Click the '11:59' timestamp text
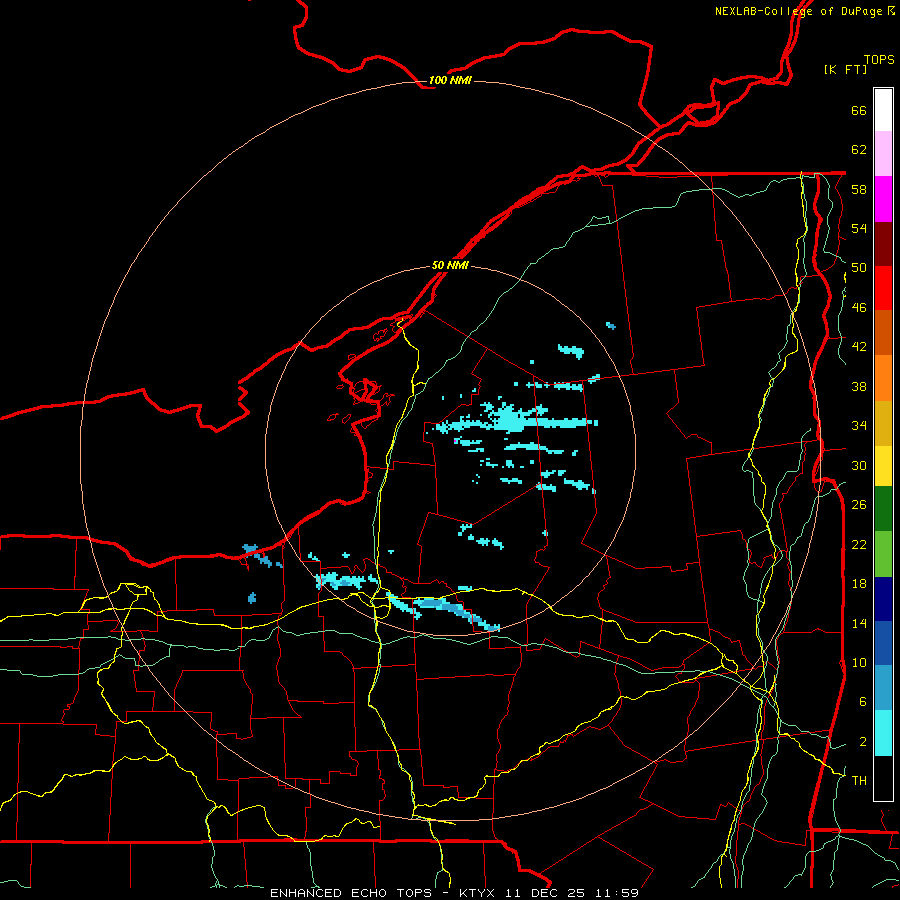This screenshot has width=900, height=900. 617,893
